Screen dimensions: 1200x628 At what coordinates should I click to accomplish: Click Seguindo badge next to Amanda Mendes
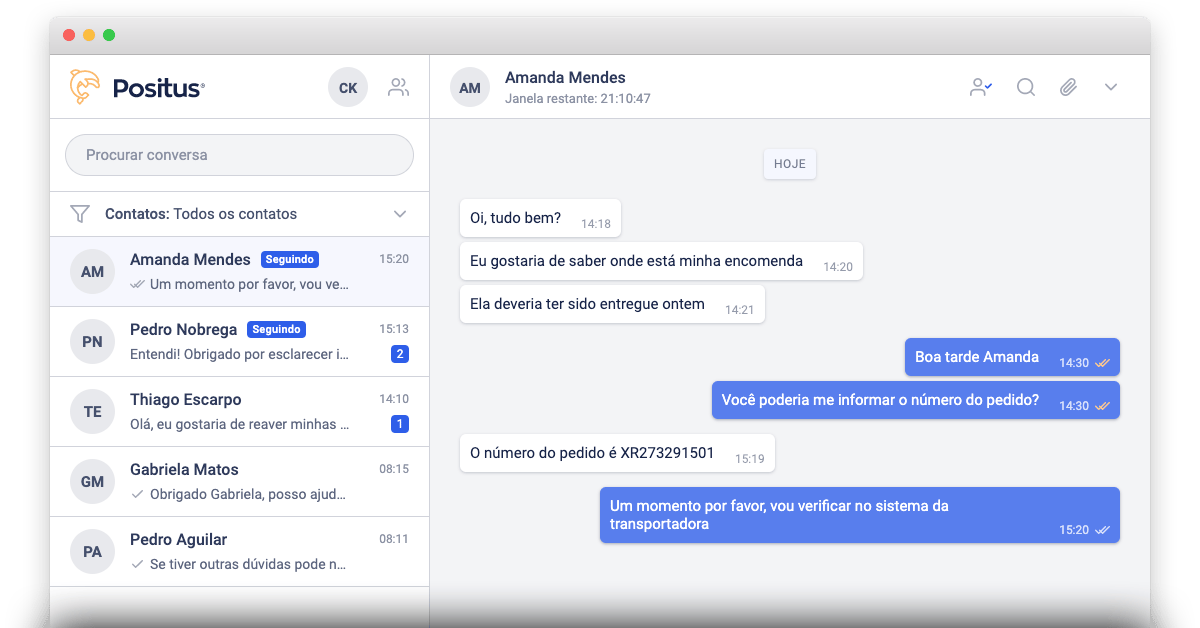290,259
